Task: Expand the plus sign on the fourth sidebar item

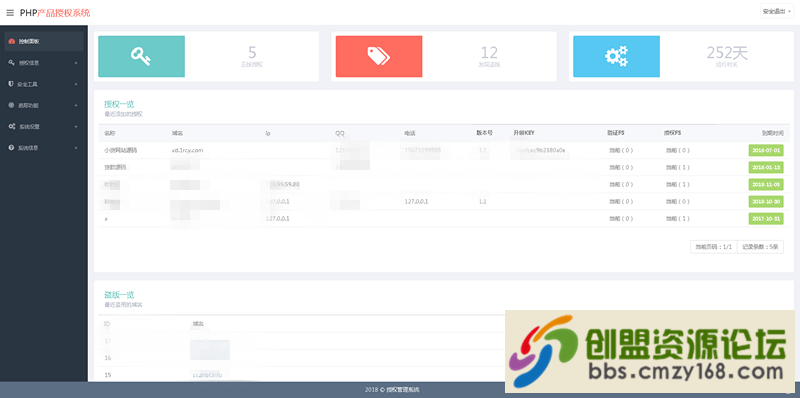Action: point(76,106)
